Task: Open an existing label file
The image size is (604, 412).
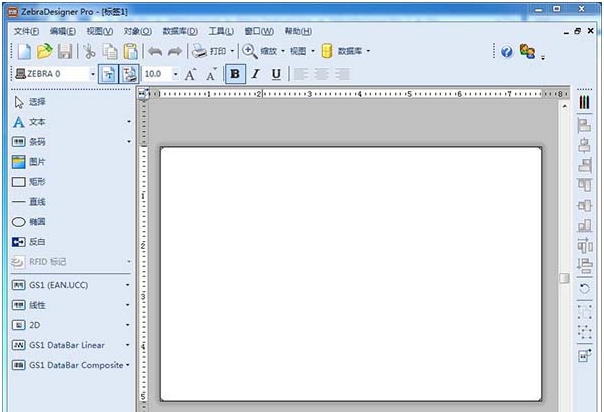Action: (45, 51)
